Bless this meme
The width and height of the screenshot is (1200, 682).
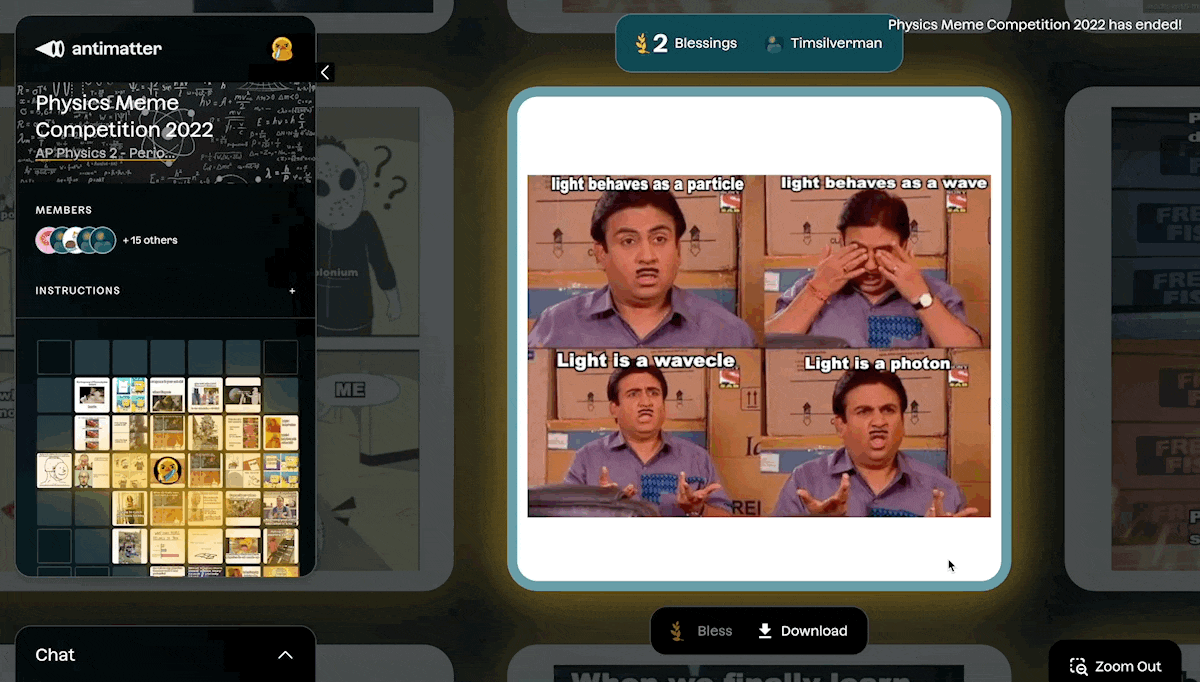pos(703,631)
